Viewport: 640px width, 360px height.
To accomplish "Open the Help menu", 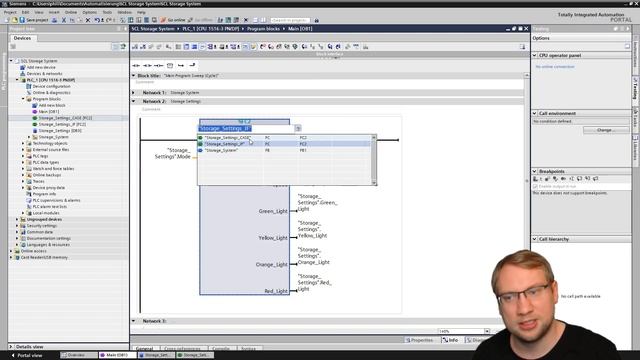I will point(141,12).
